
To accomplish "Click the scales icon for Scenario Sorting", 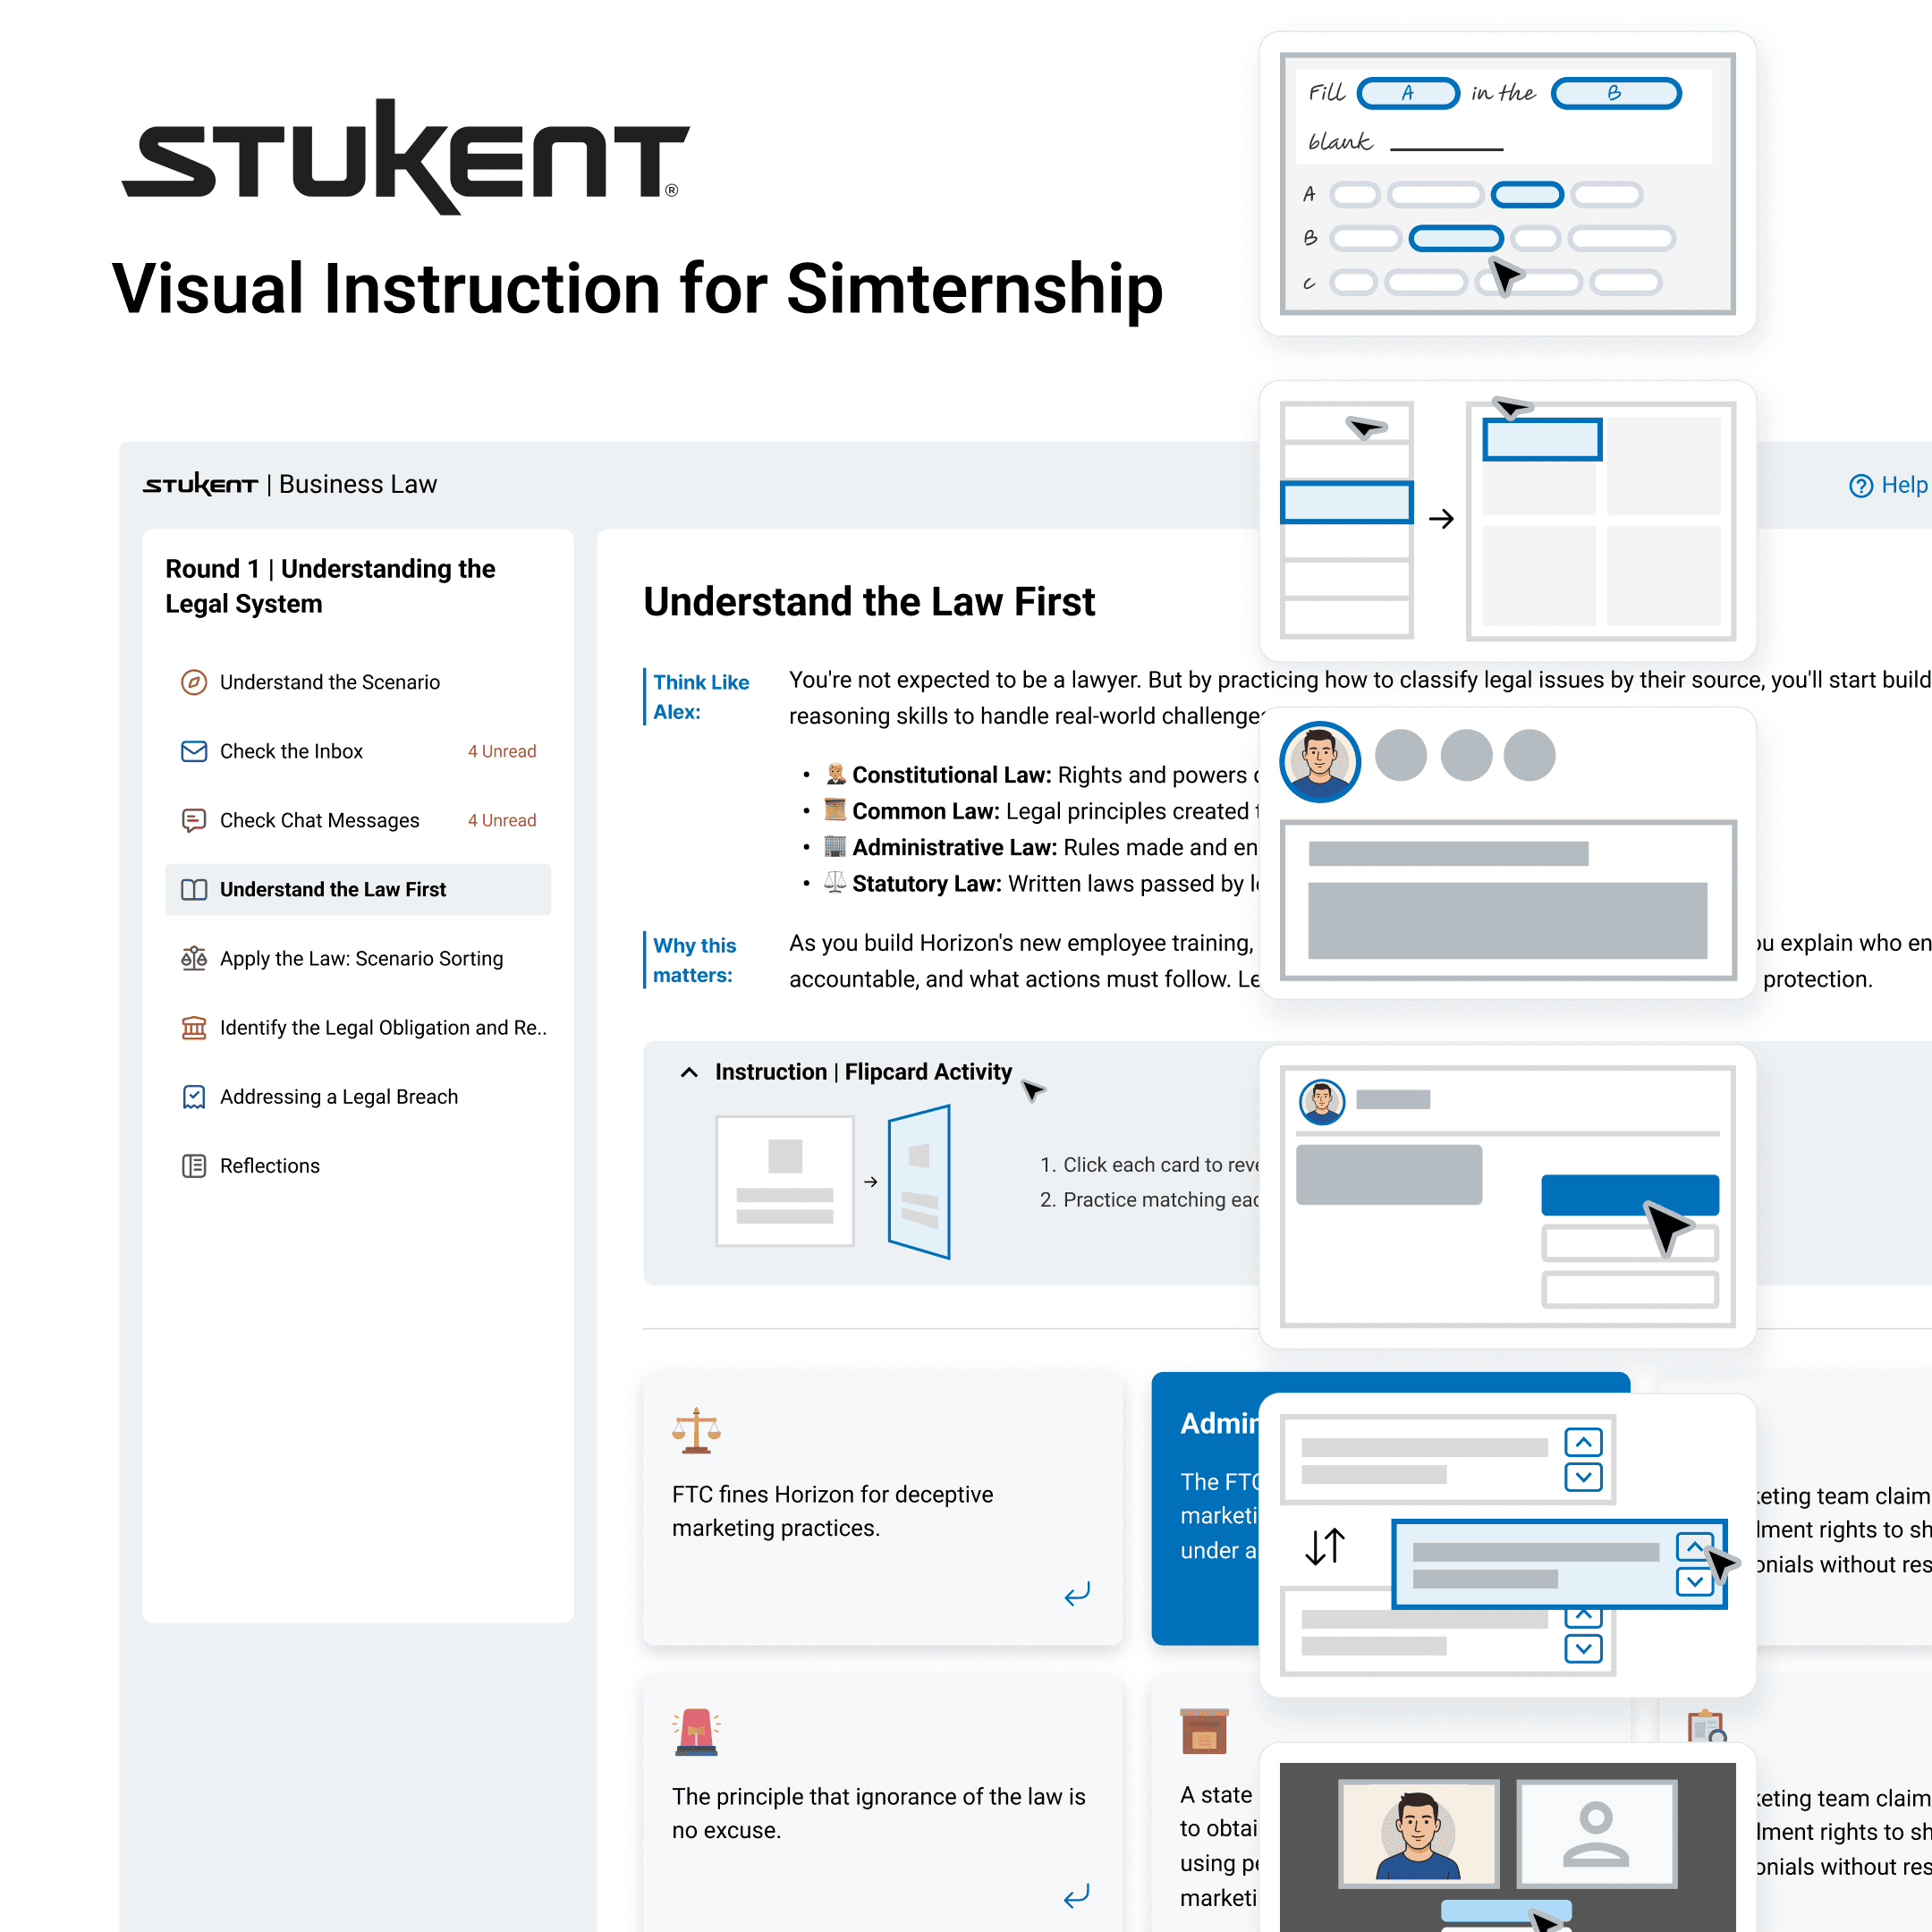I will (x=194, y=958).
